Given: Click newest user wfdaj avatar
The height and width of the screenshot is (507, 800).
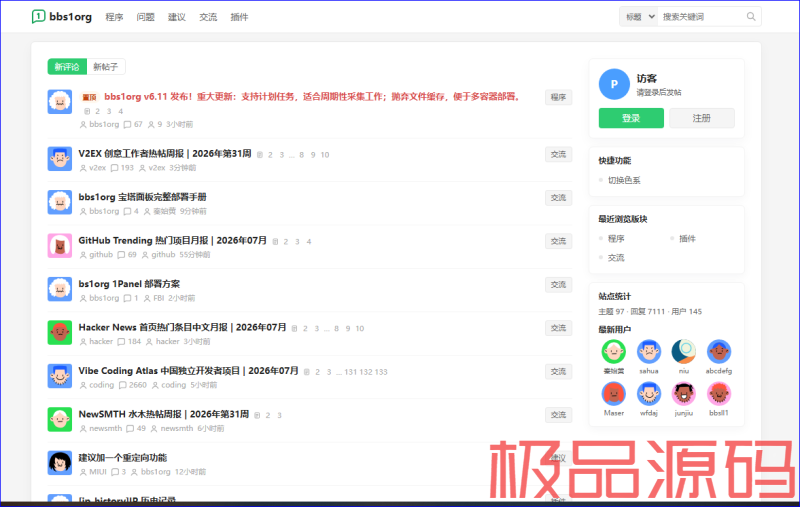Looking at the screenshot, I should (x=649, y=393).
